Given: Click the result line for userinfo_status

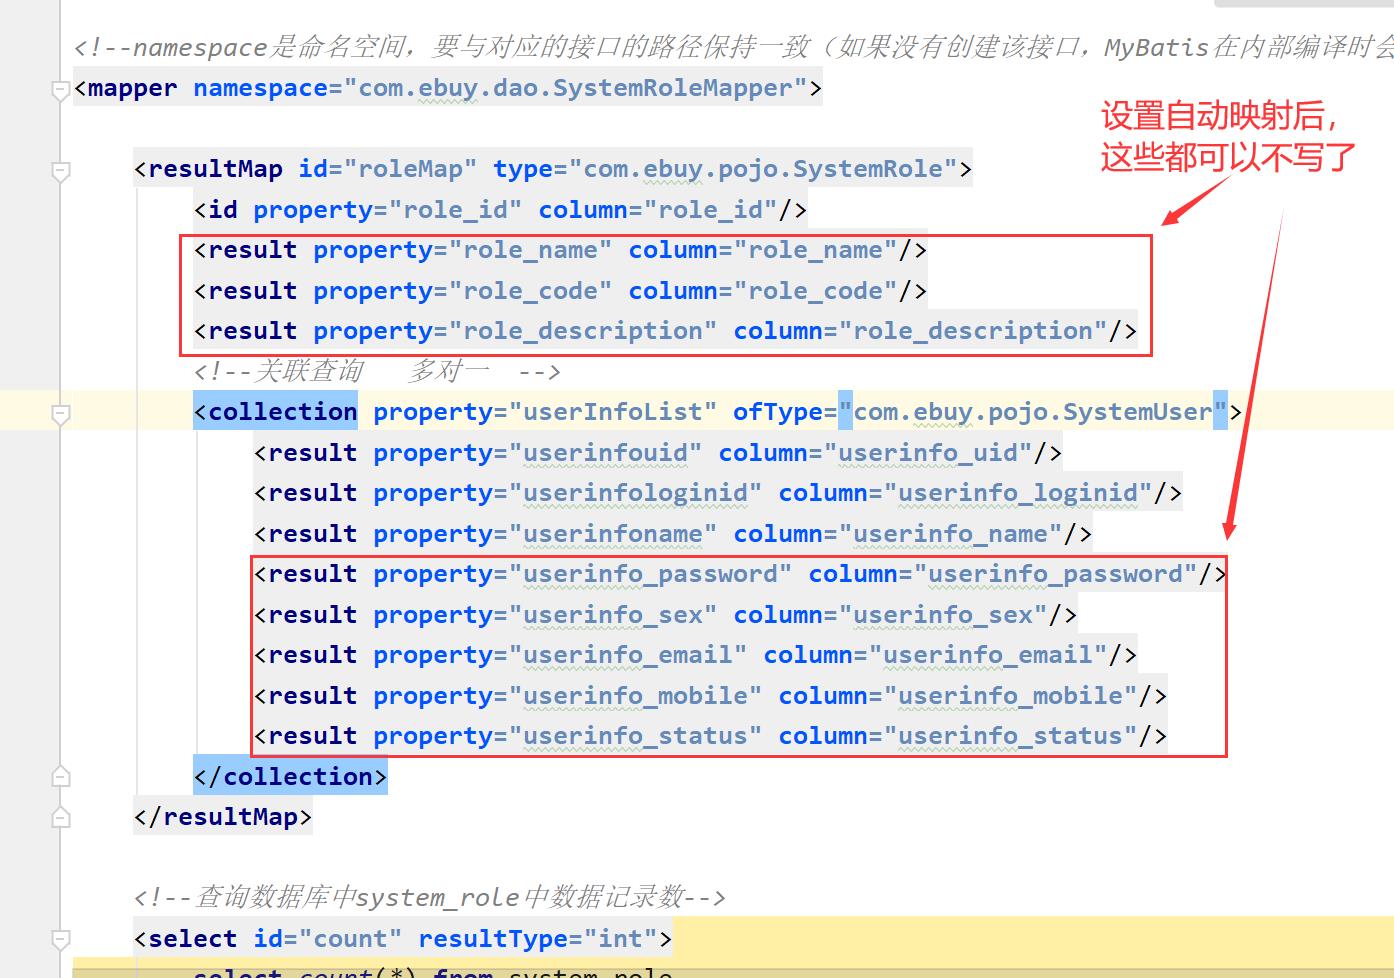Looking at the screenshot, I should [x=710, y=736].
